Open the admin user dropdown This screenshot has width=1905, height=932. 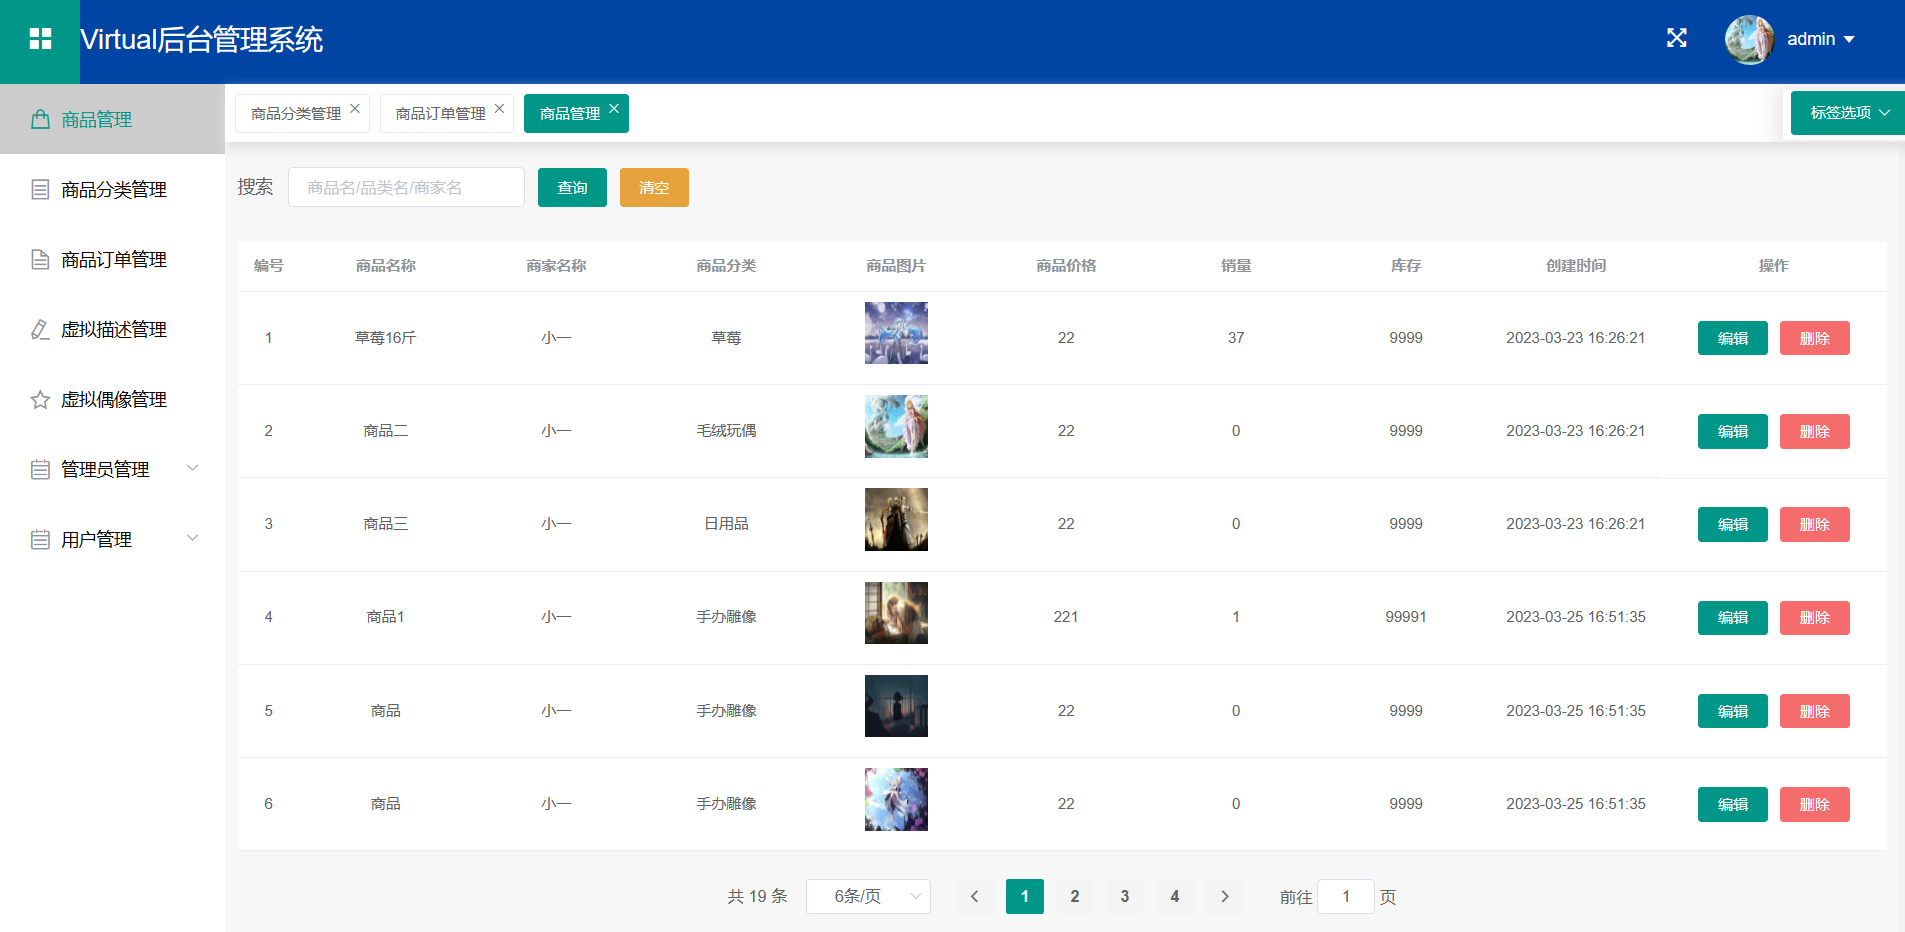click(1820, 39)
